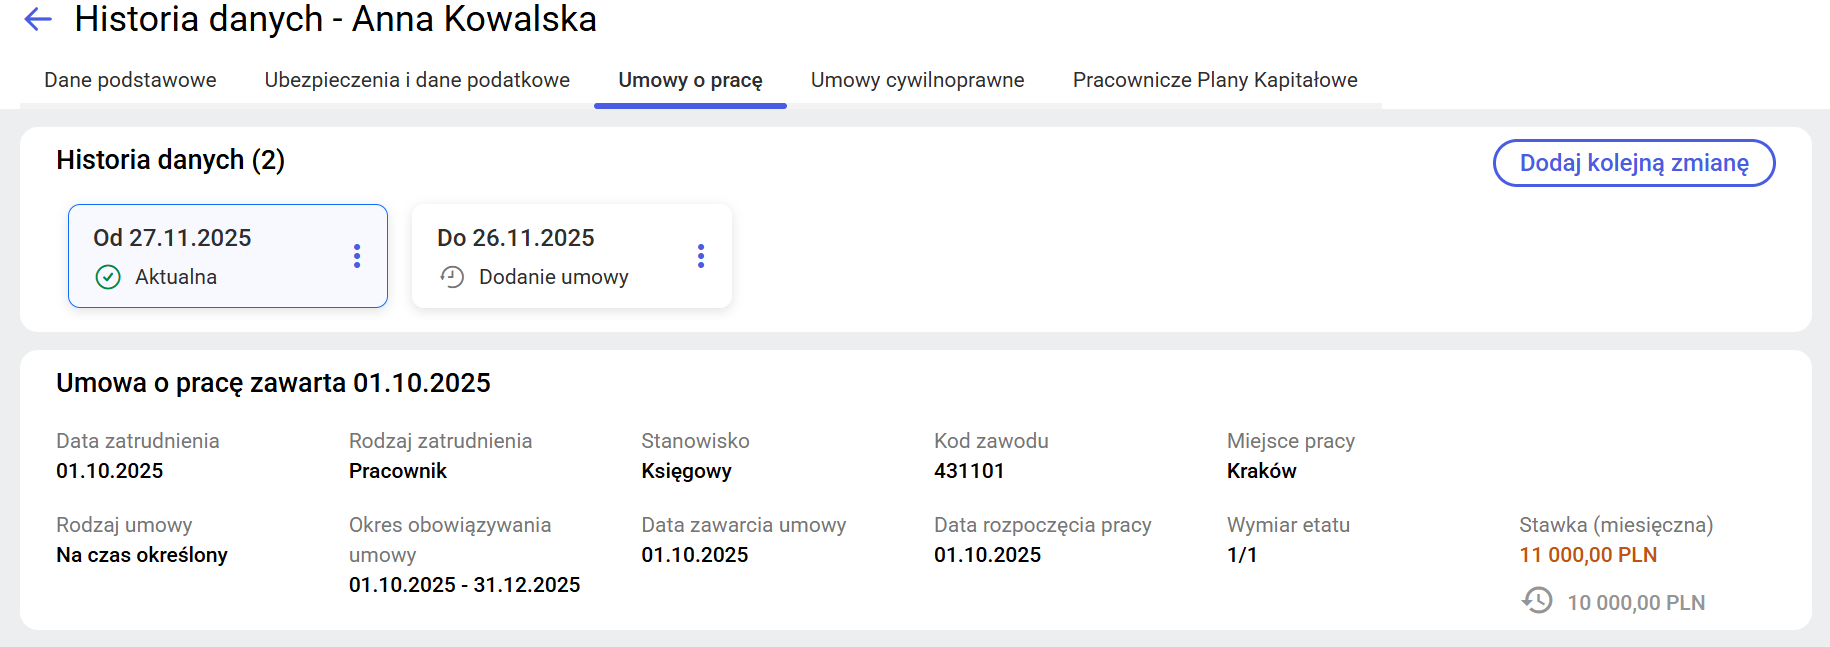Click previous salary 10 000,00 PLN
The height and width of the screenshot is (647, 1830).
pos(1636,603)
